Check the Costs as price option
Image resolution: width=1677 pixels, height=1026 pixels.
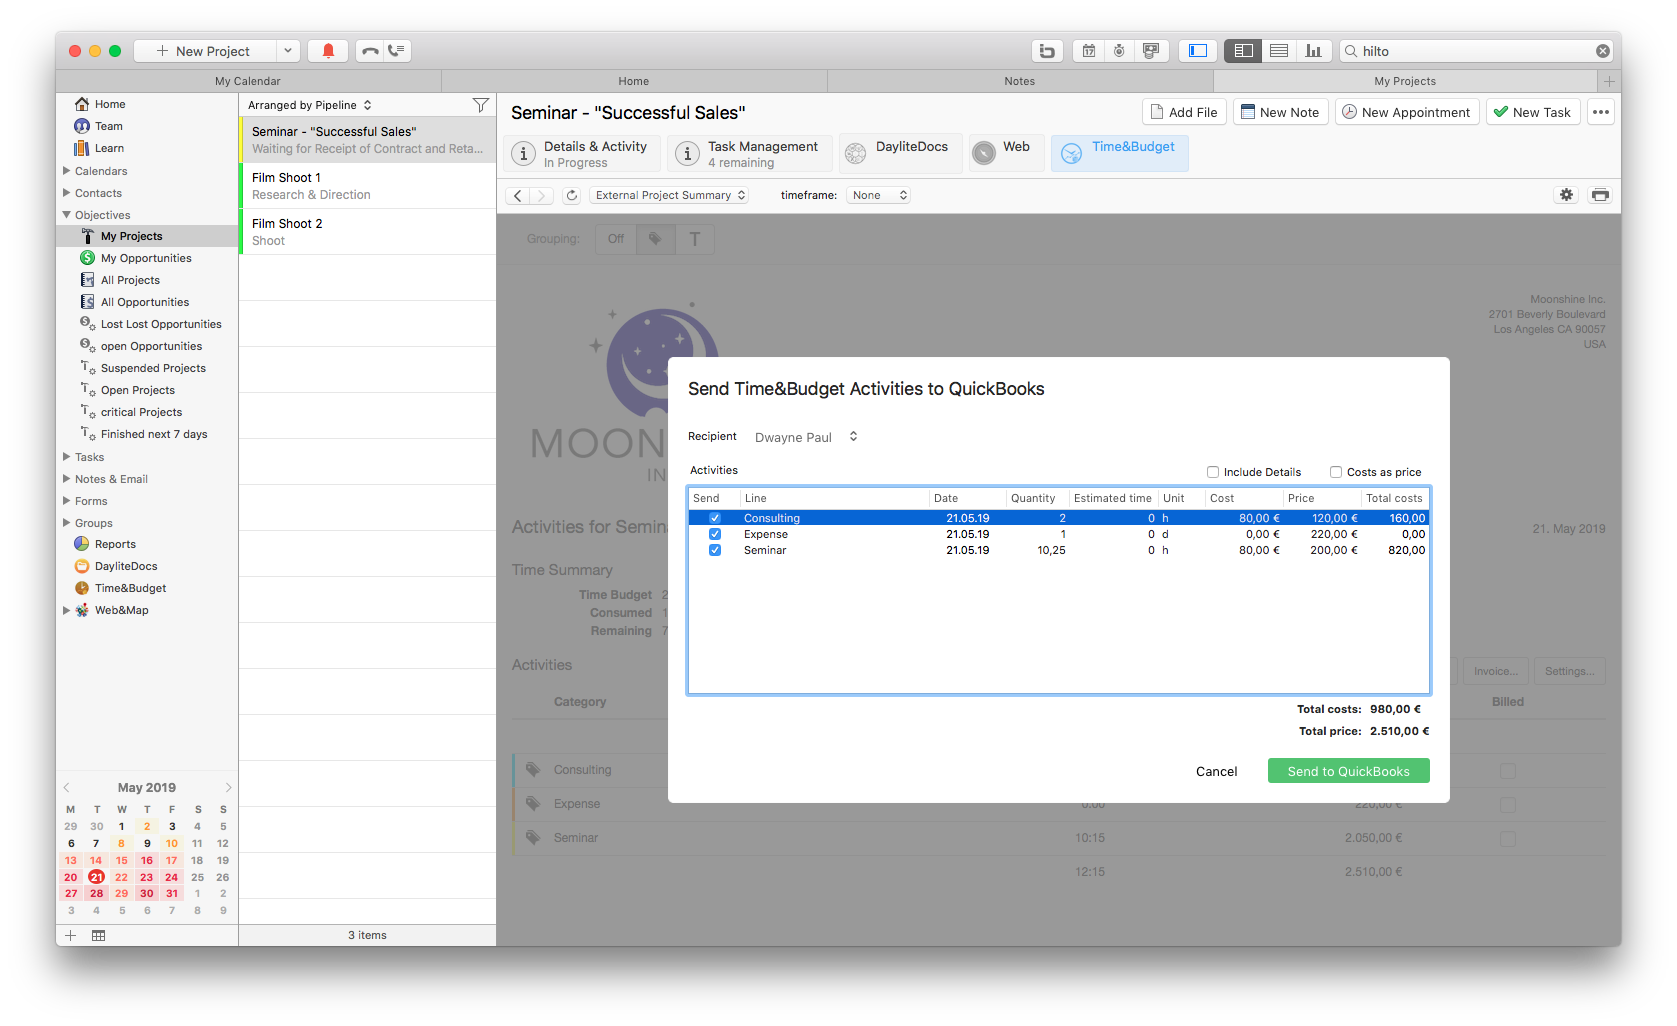tap(1336, 472)
